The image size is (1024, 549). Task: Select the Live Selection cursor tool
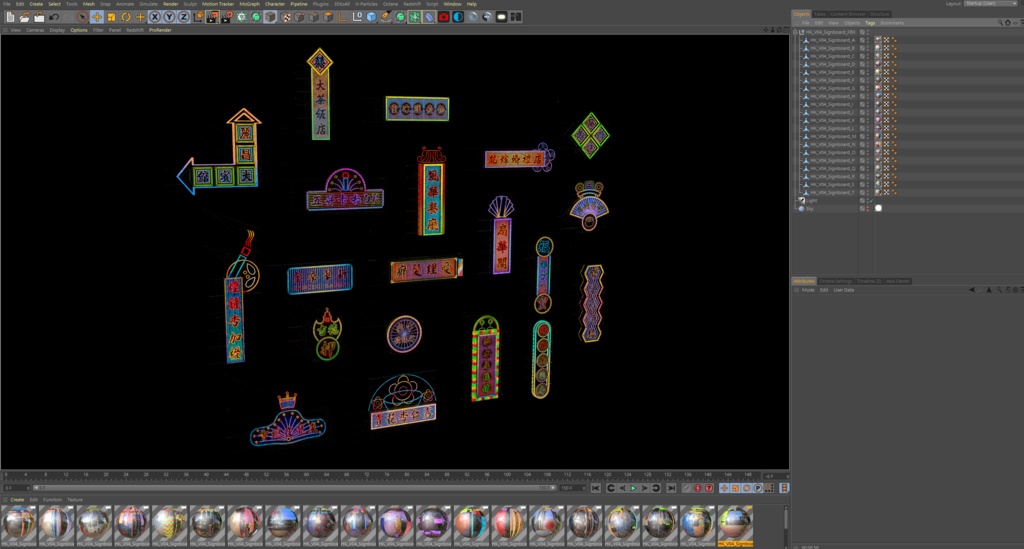[82, 17]
